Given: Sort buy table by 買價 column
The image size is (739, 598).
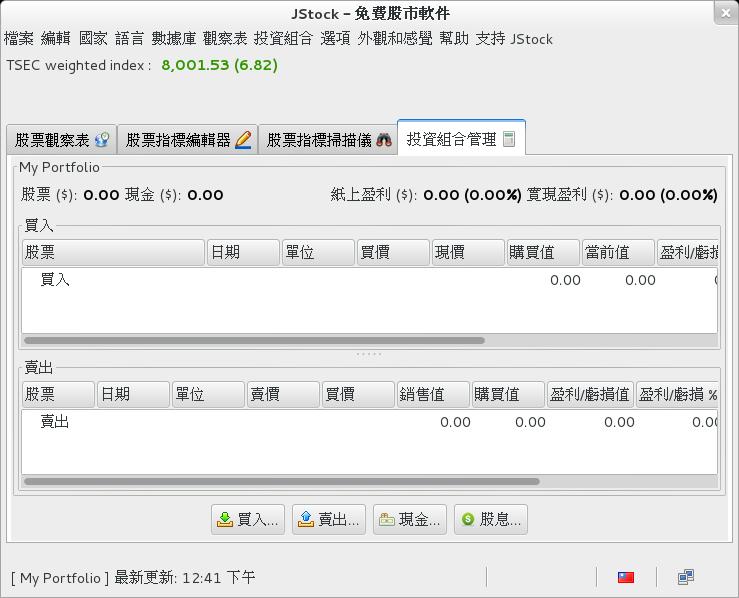Looking at the screenshot, I should (x=393, y=252).
